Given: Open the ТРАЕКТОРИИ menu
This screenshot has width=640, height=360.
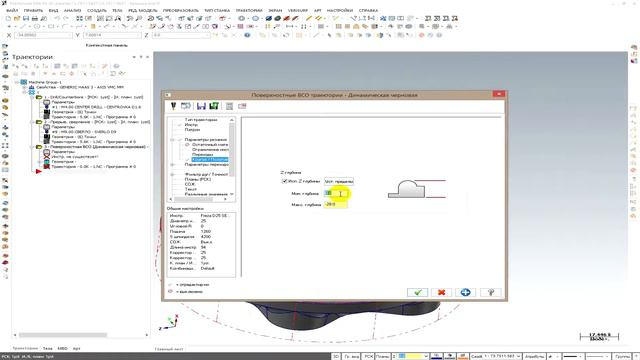Looking at the screenshot, I should point(249,10).
